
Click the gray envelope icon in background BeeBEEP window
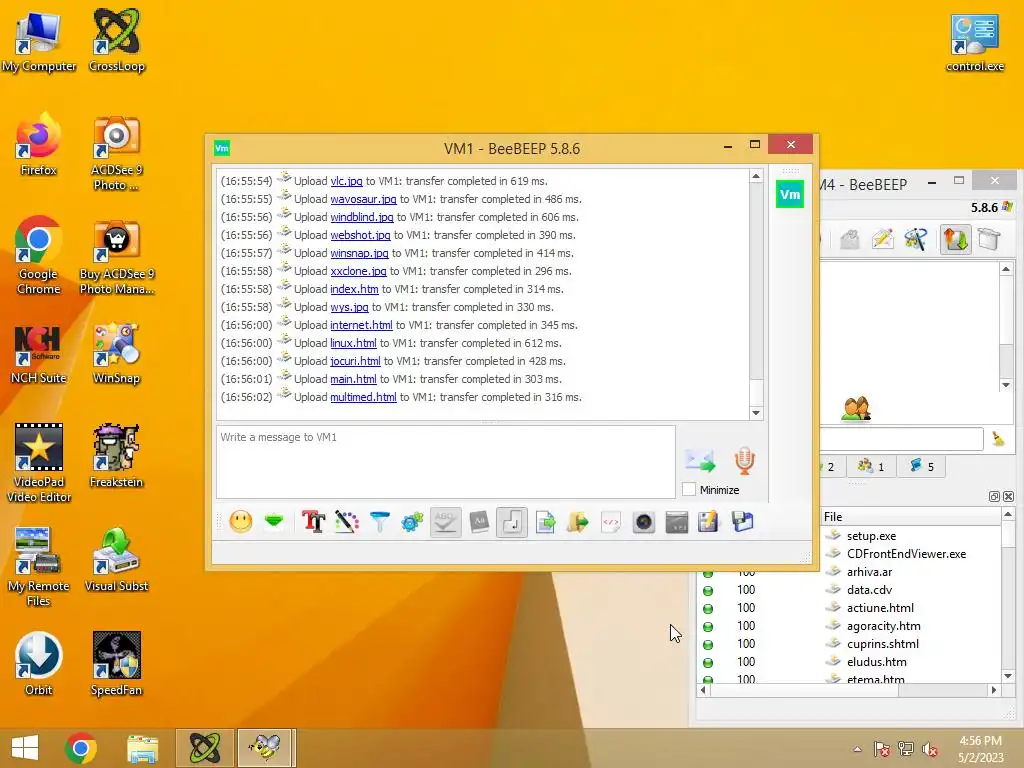pos(849,240)
